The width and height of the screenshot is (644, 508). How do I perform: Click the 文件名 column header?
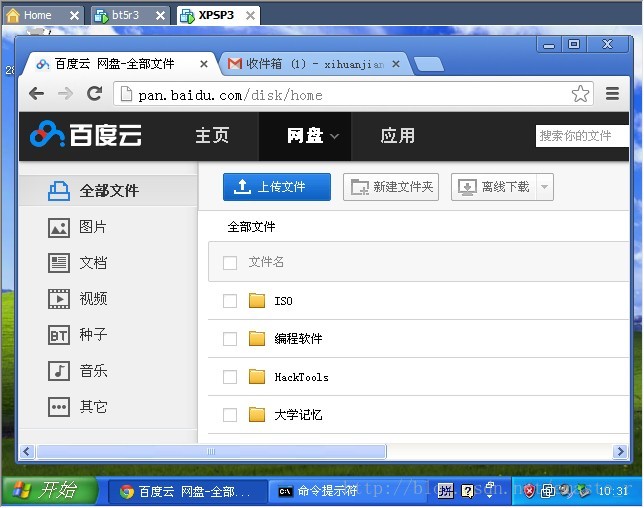click(x=266, y=262)
